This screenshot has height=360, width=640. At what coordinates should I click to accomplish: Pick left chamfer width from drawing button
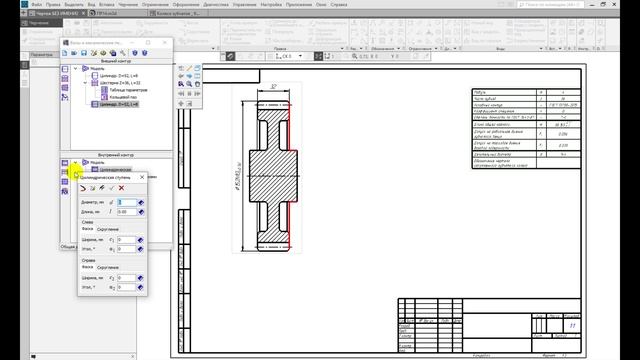pos(141,240)
